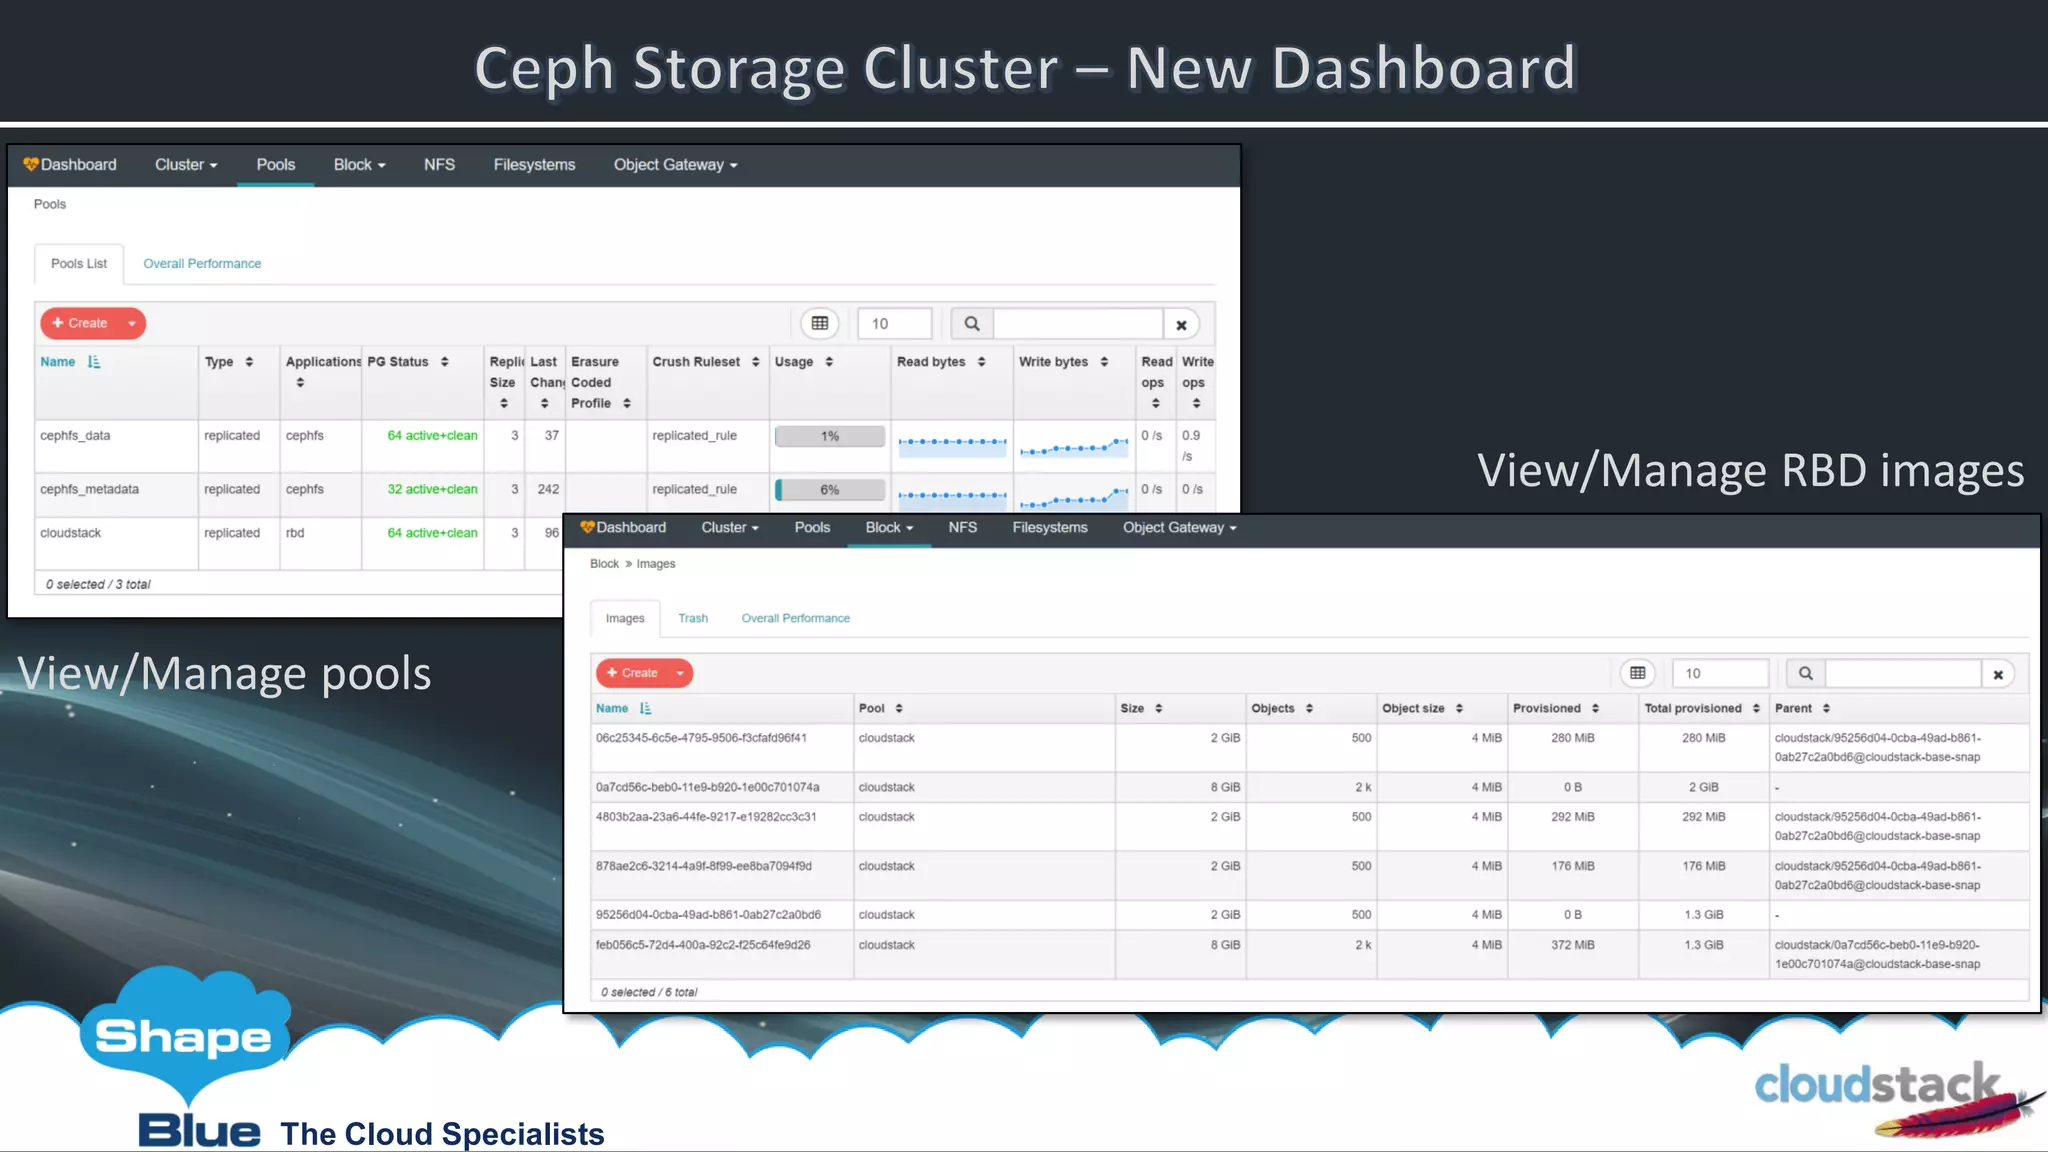The height and width of the screenshot is (1152, 2048).
Task: Click search magnifier icon in Pools window
Action: coord(971,323)
